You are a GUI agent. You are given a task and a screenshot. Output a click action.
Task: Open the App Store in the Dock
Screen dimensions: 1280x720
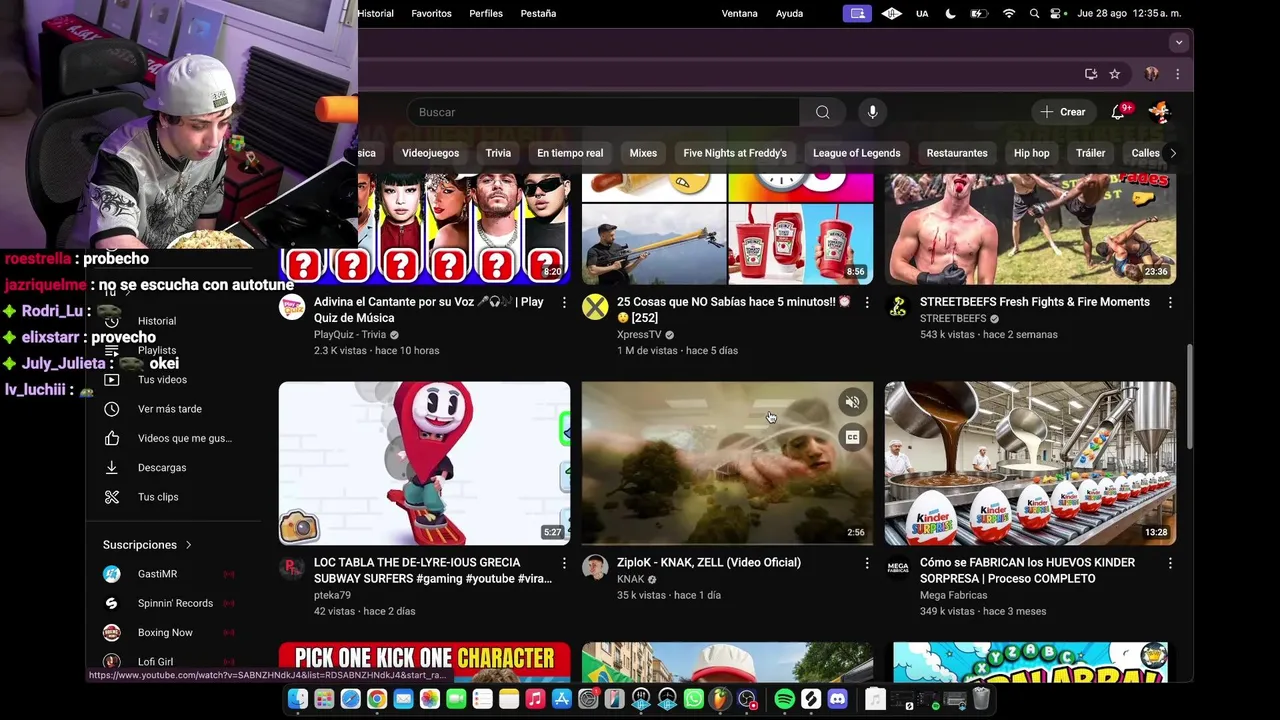tap(561, 700)
